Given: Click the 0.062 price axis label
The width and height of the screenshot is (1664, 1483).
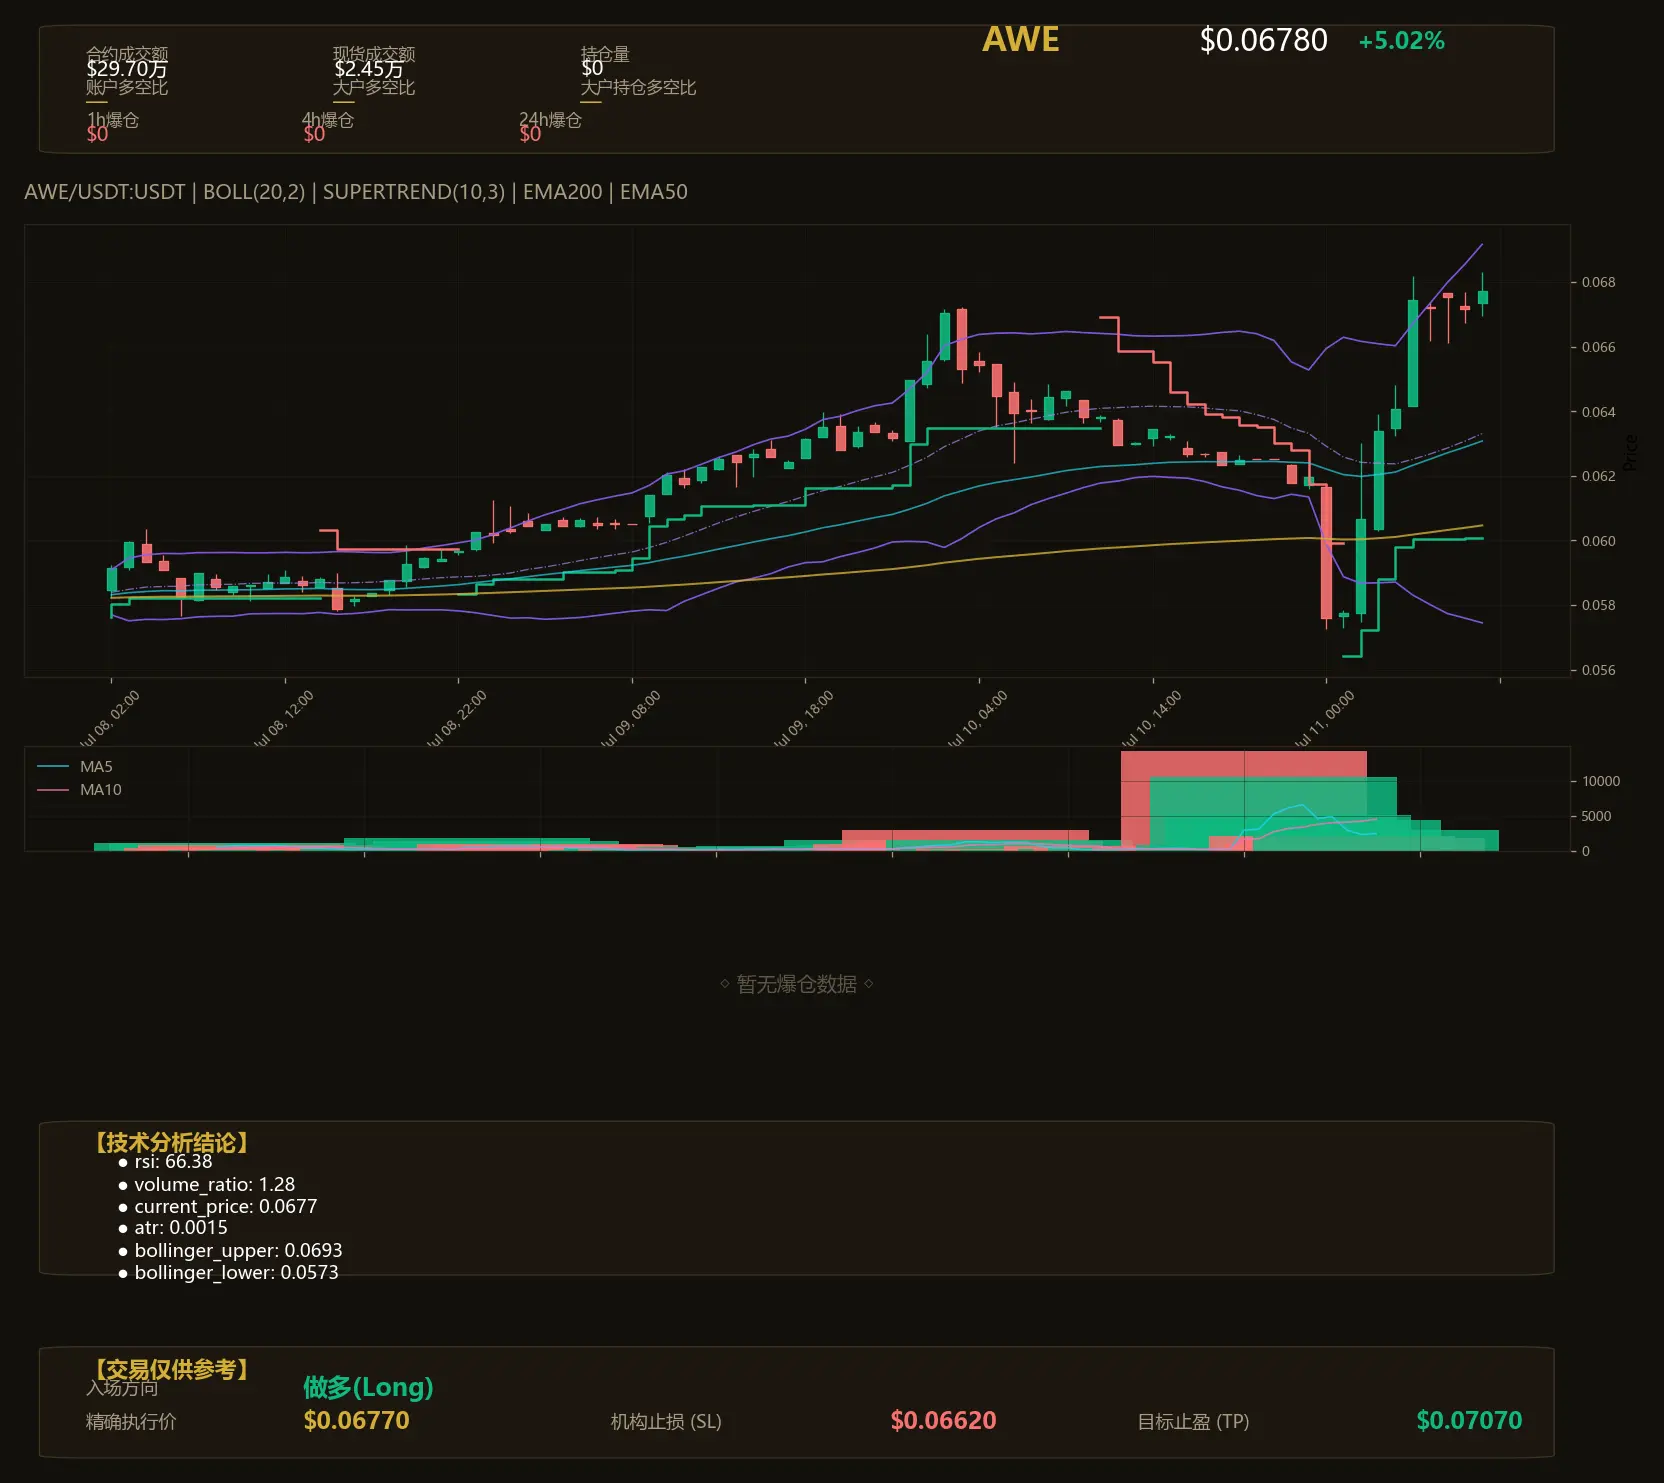Looking at the screenshot, I should [1598, 476].
